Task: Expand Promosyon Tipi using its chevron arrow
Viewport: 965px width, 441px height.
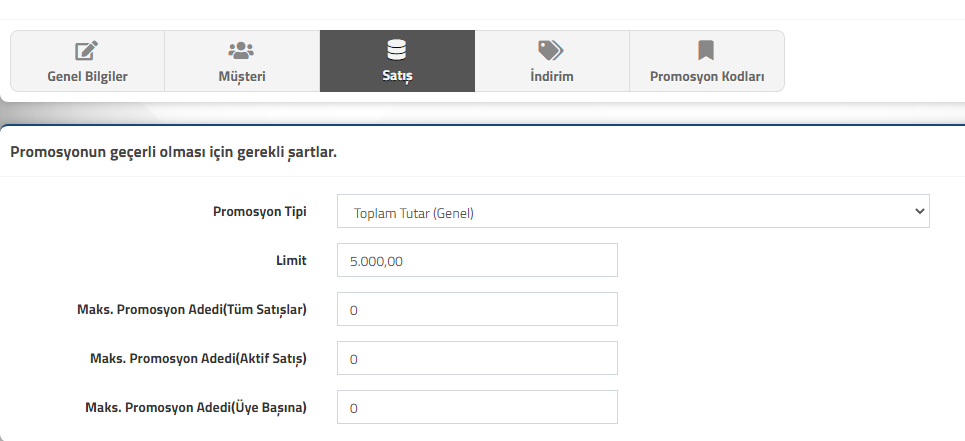Action: point(919,211)
